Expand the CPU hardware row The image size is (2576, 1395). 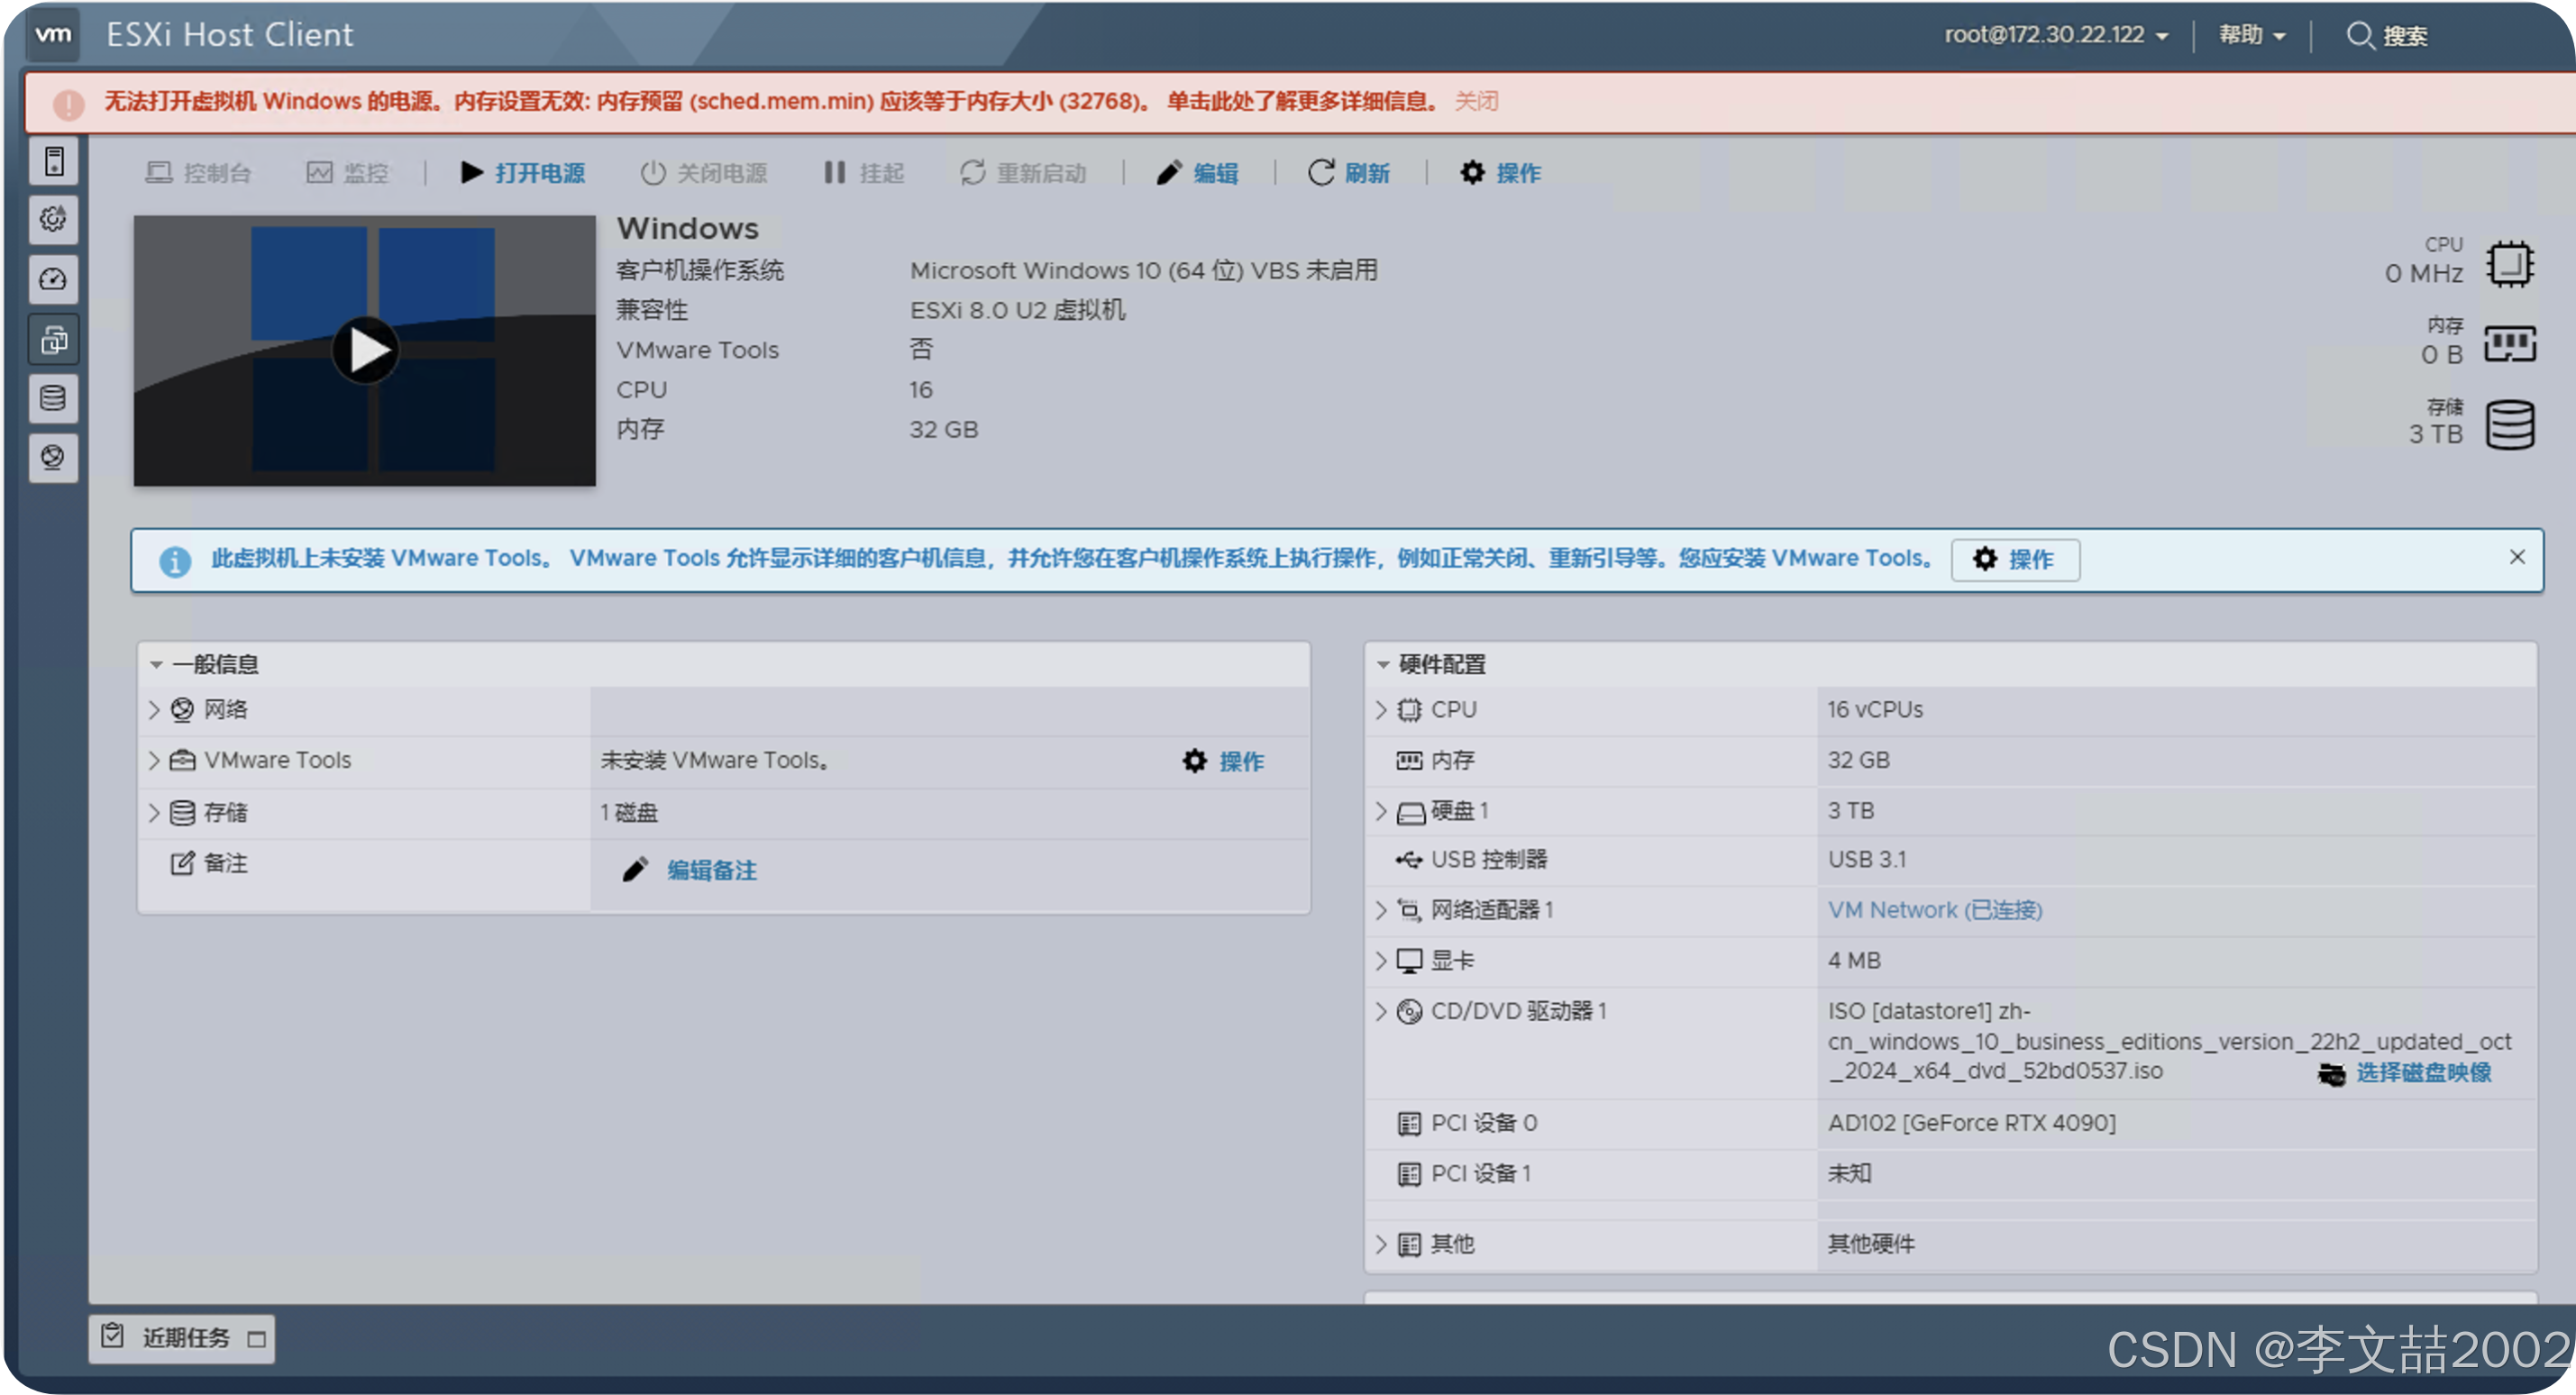[1381, 710]
